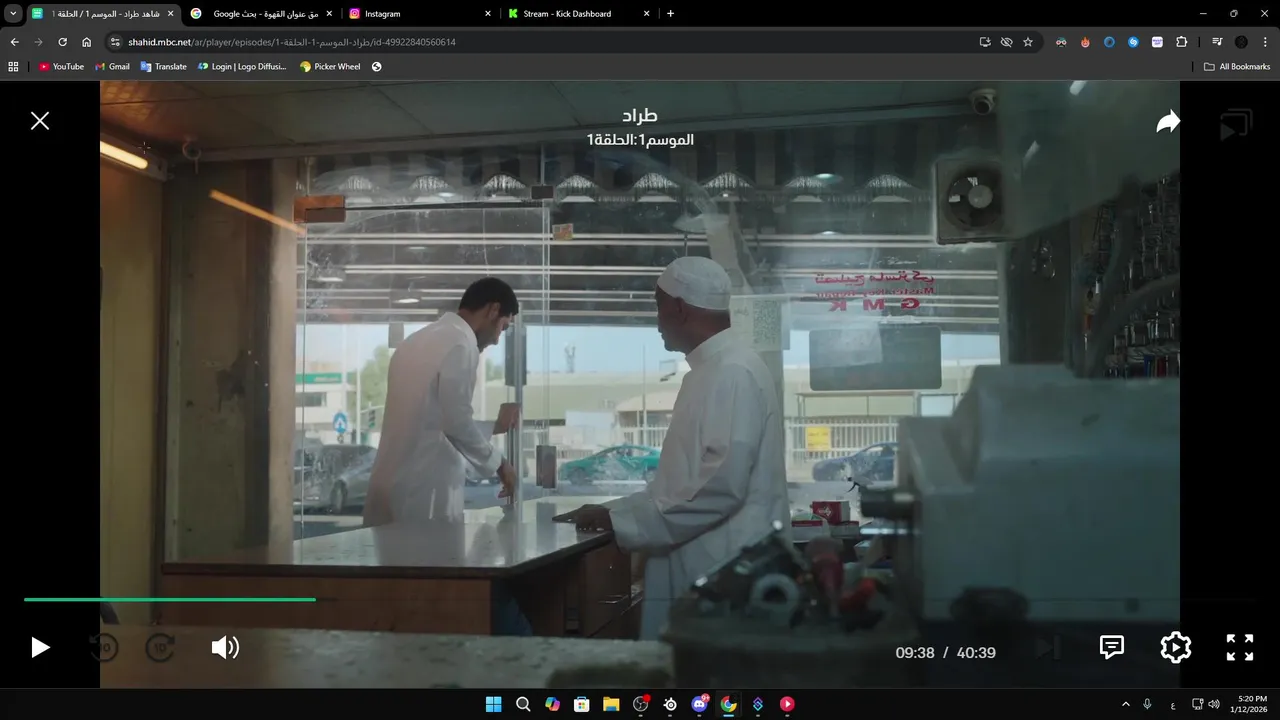Open the Shazam extension
This screenshot has height=720, width=1280.
point(1133,42)
